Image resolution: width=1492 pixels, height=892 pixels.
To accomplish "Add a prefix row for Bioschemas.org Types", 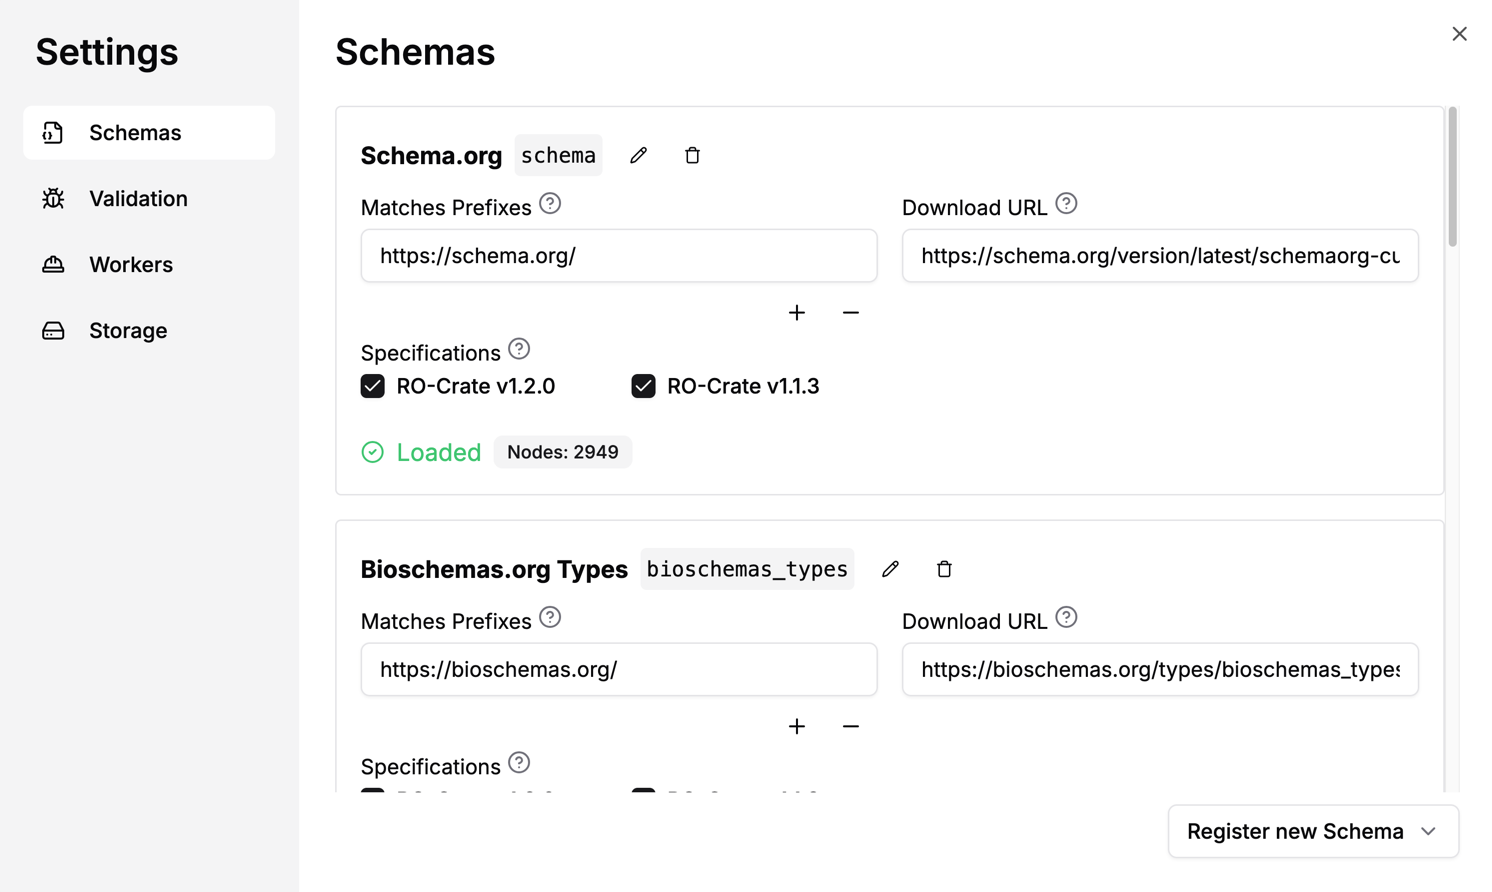I will tap(797, 727).
